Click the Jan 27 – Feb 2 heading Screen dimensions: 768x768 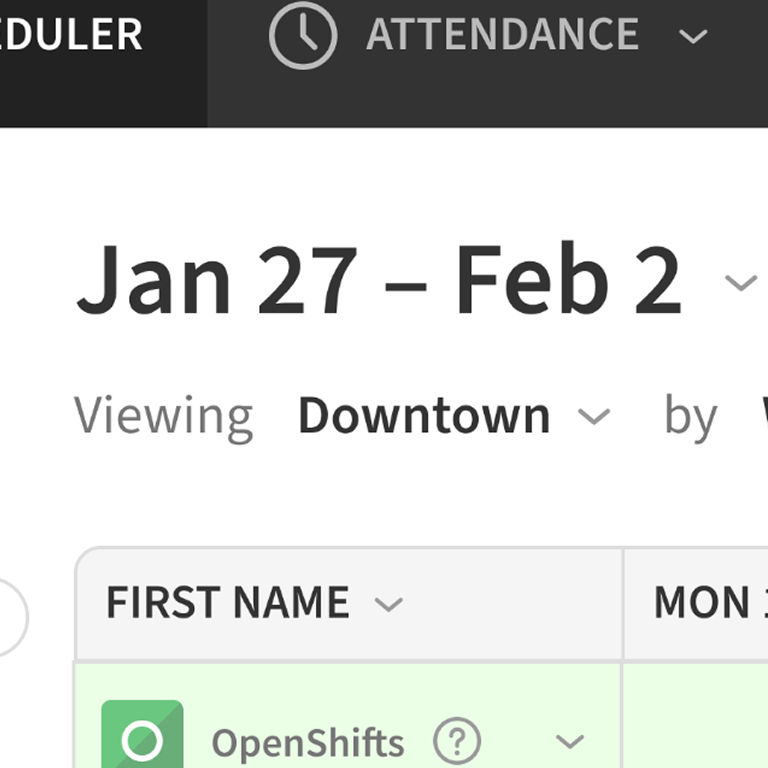coord(379,281)
